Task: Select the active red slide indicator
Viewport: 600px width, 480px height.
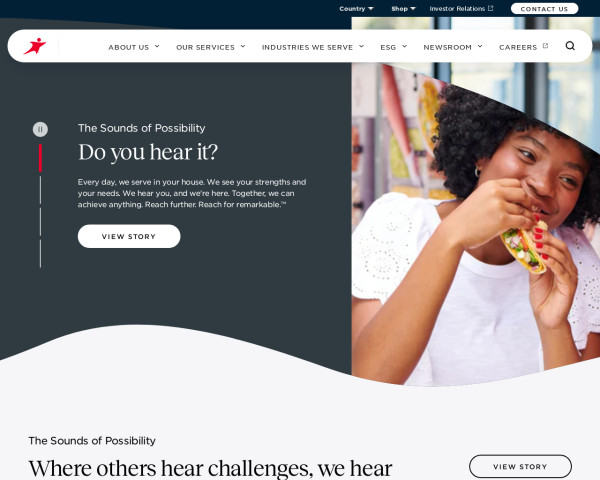Action: pyautogui.click(x=40, y=158)
